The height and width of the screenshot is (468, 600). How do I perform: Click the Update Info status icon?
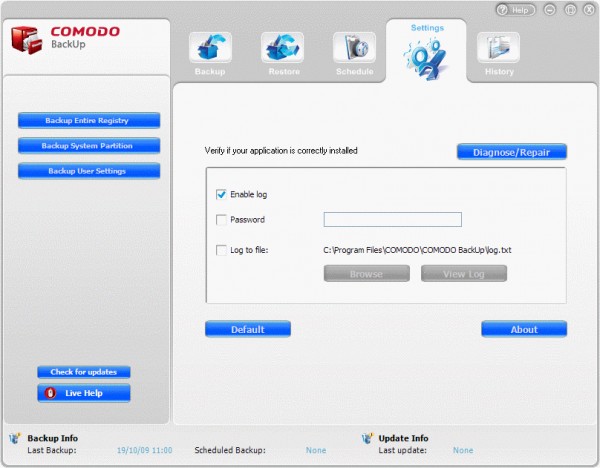(x=367, y=438)
